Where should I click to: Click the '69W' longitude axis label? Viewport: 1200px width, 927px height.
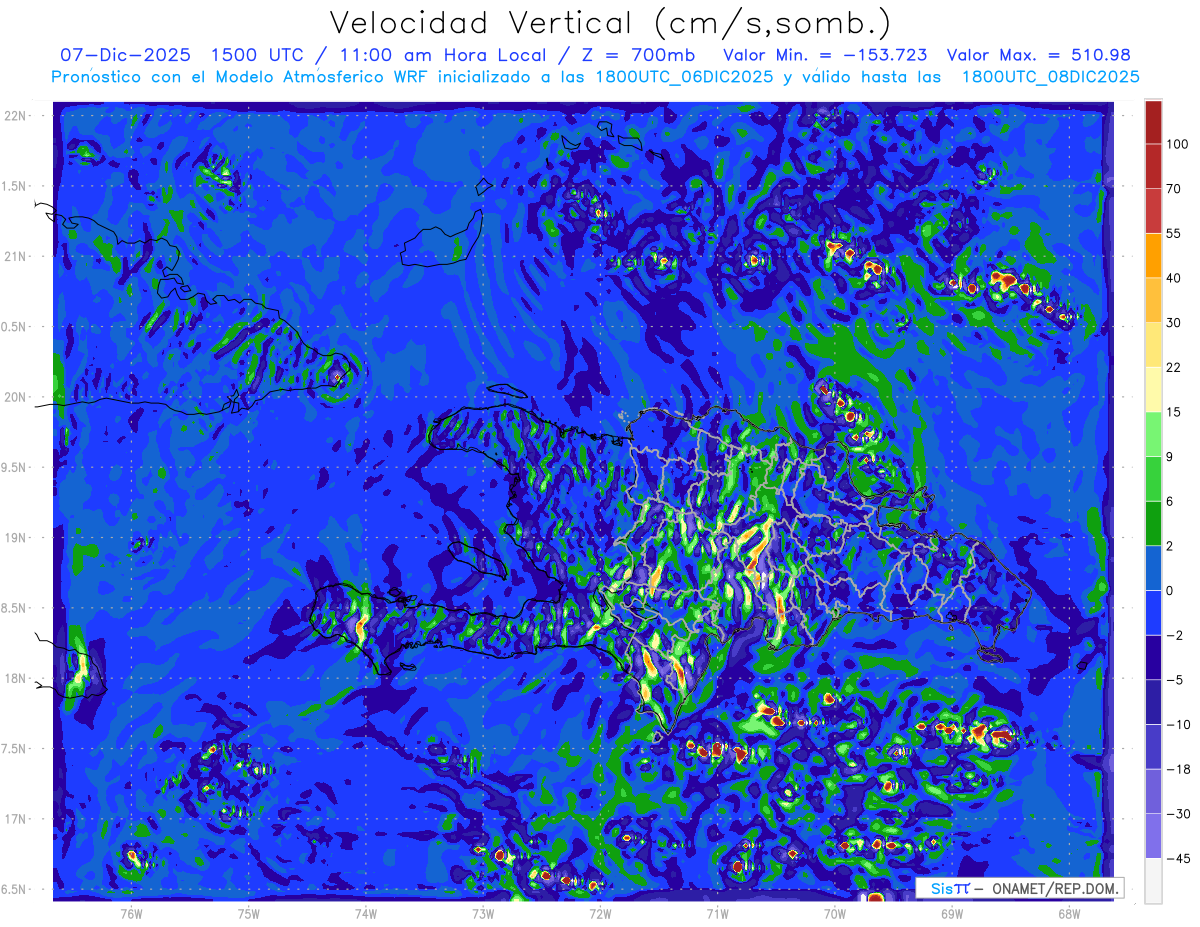click(952, 913)
